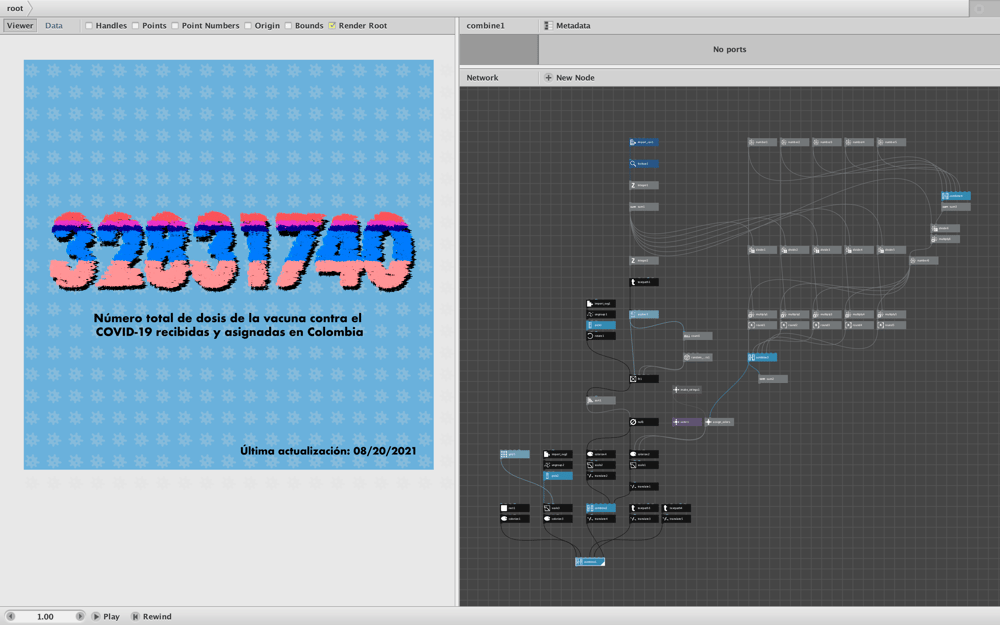Select the sum2 node

coord(773,379)
